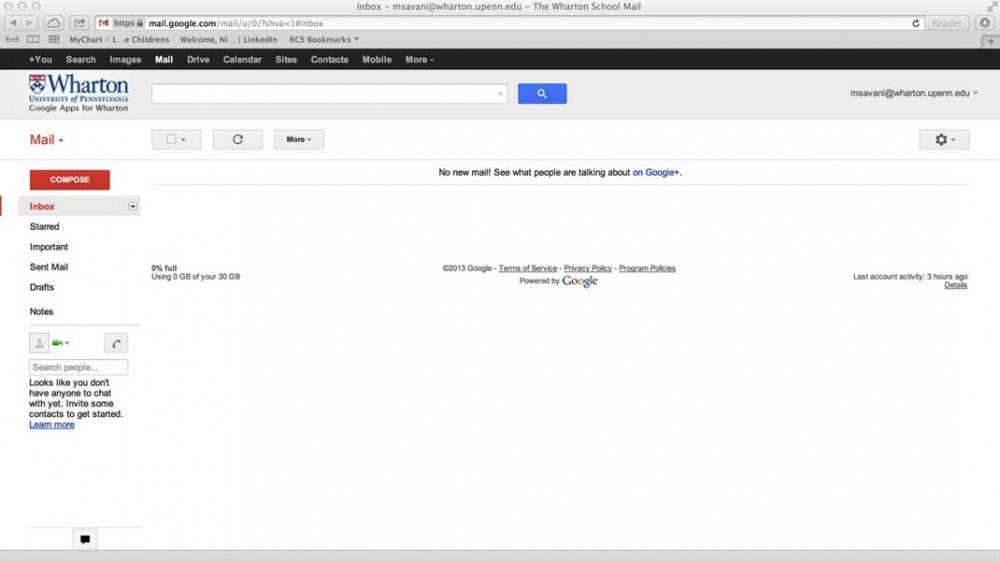Click the Safari iCloud tabs icon
Viewport: 1000px width, 561px height.
(x=54, y=23)
